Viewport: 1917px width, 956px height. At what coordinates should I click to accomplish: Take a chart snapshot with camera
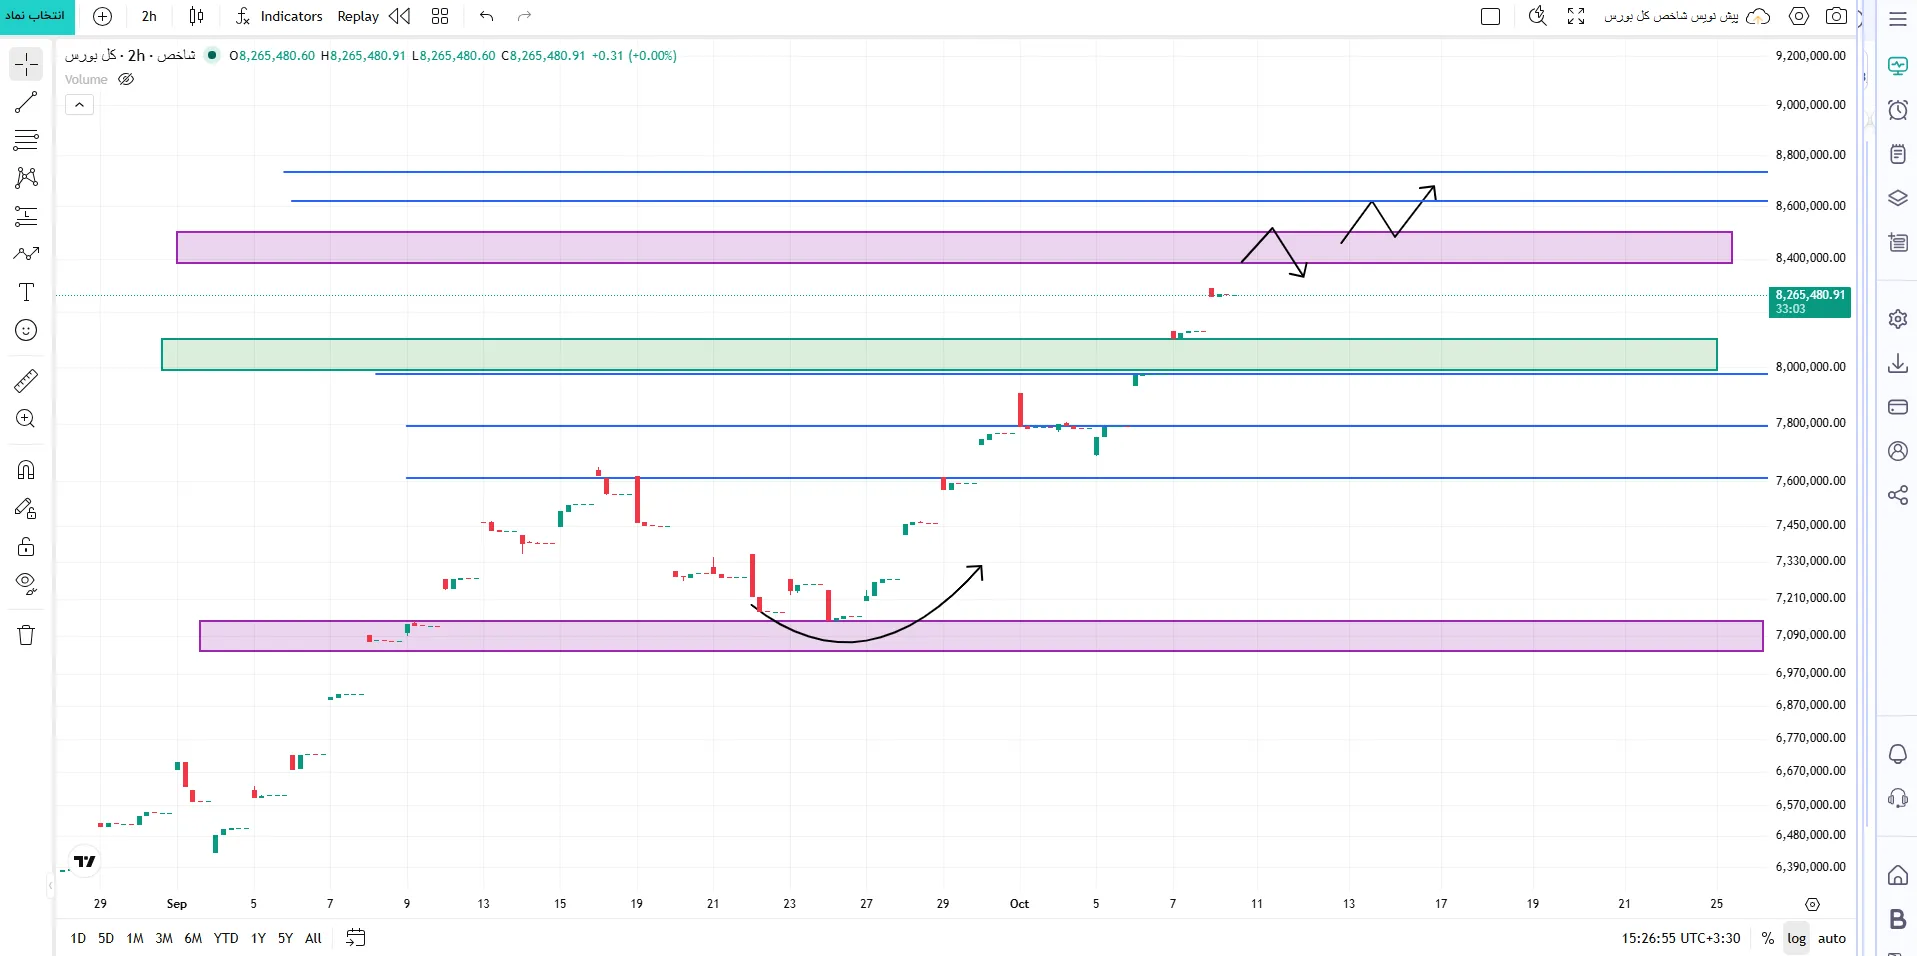pos(1836,16)
